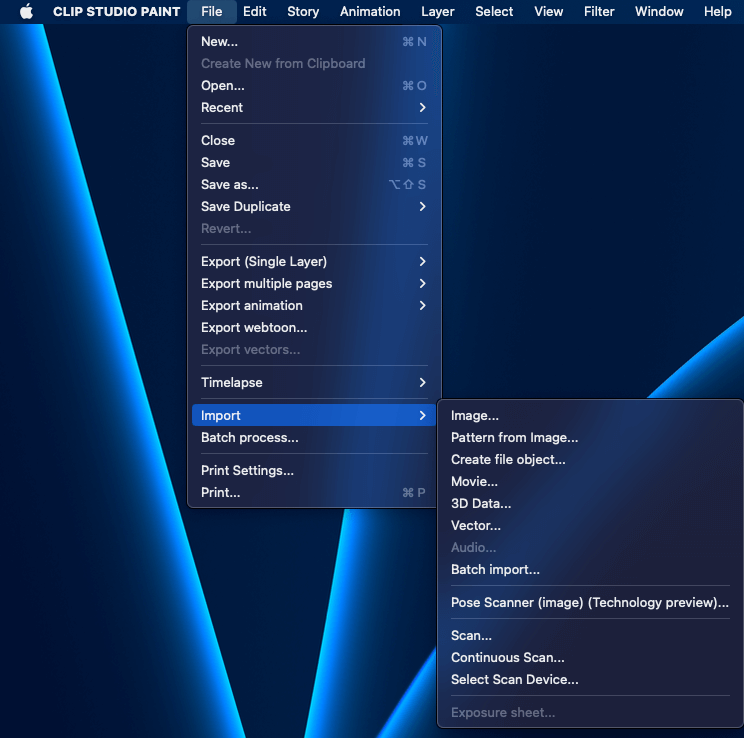The width and height of the screenshot is (744, 738).
Task: Import 3D Data... from submenu
Action: pyautogui.click(x=590, y=504)
